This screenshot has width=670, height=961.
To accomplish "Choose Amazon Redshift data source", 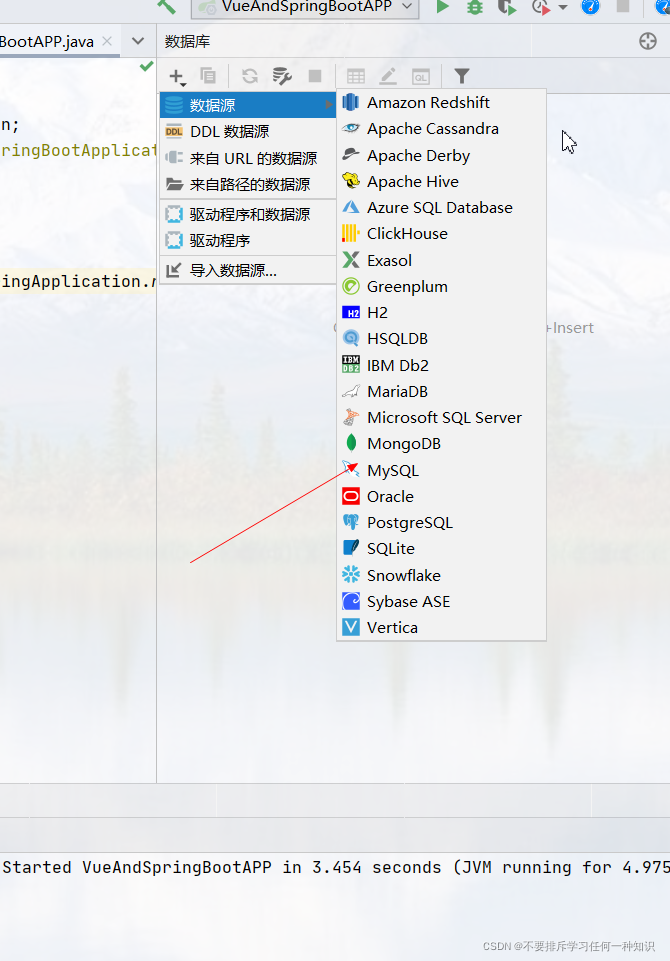I will pyautogui.click(x=441, y=102).
